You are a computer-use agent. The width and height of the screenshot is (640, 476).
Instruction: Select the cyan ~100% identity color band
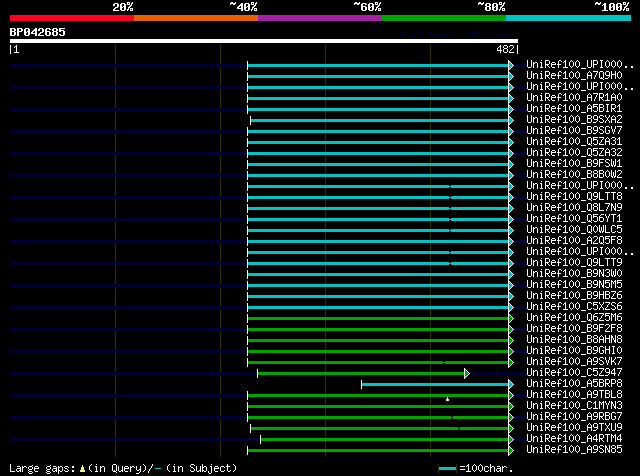tap(568, 18)
